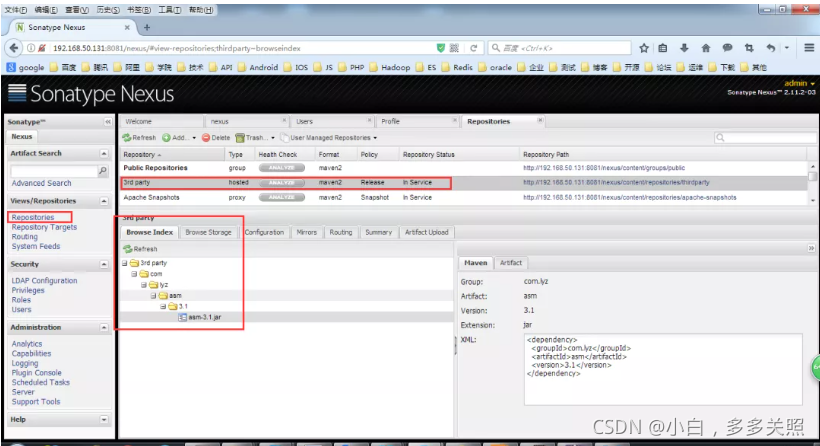Click ANALYZE button for Public Repositories
Viewport: 820px width, 446px height.
click(281, 168)
